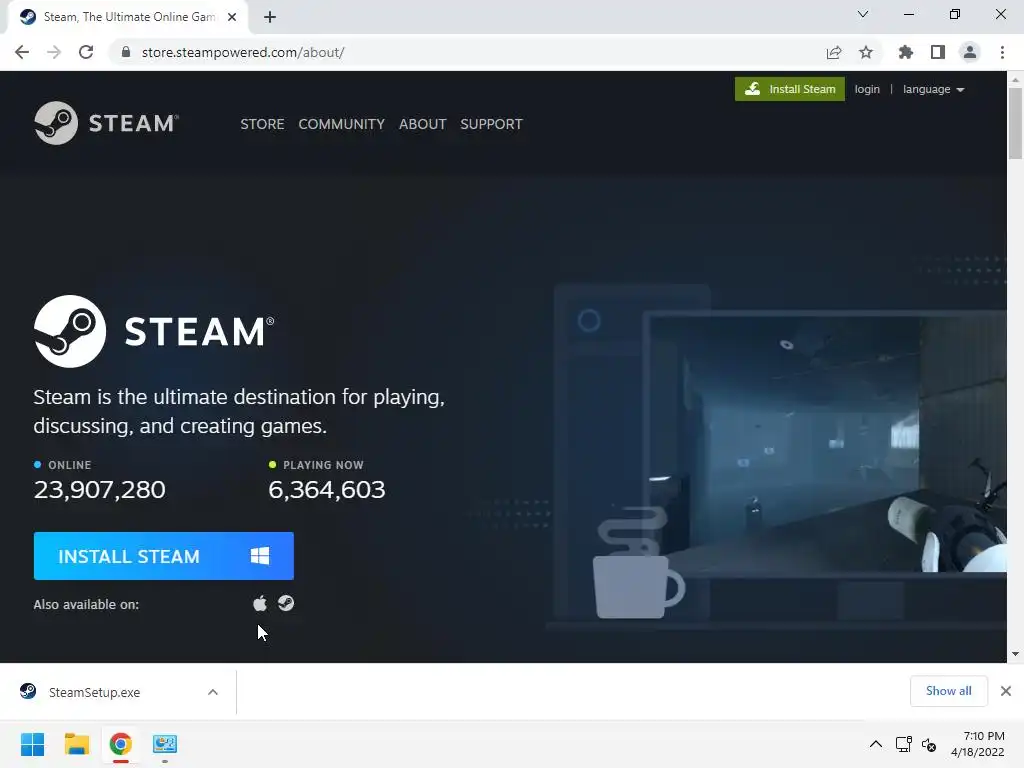Click the browser forward arrow
Image resolution: width=1024 pixels, height=768 pixels.
tap(54, 52)
